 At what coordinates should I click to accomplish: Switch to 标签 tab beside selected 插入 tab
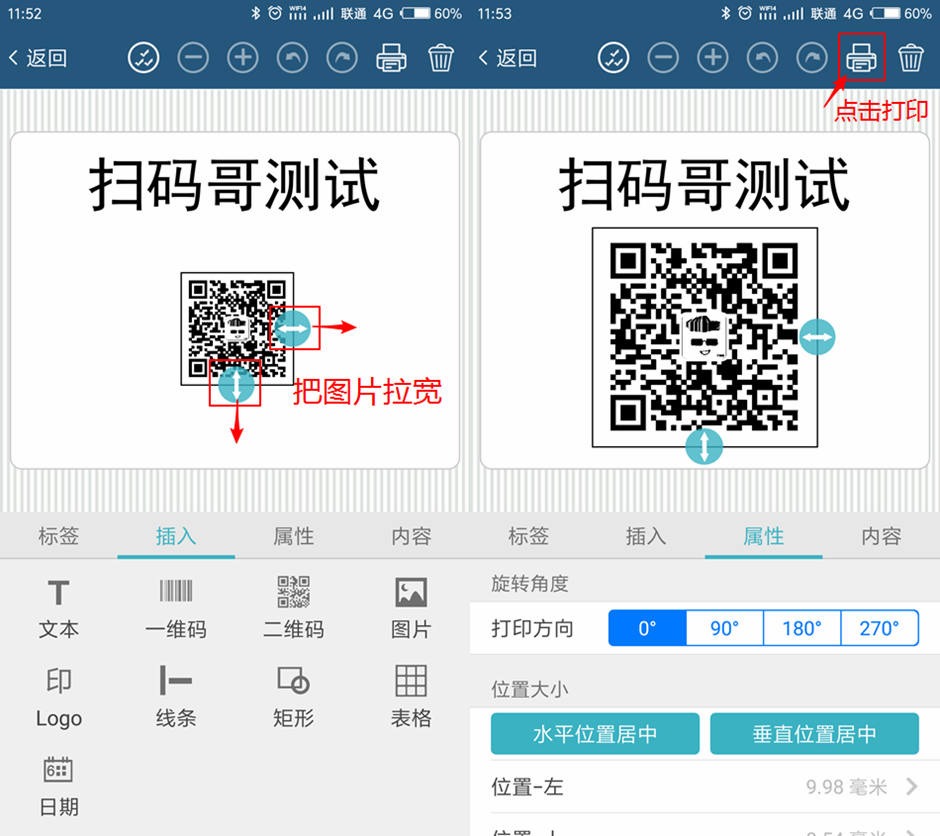click(x=59, y=536)
